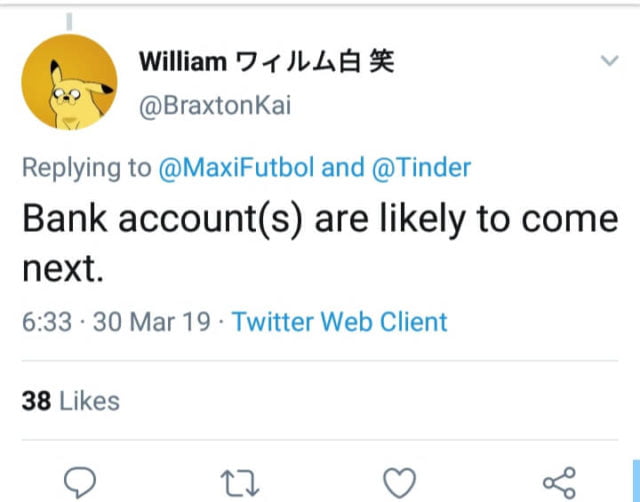Reply to the tweet with speech bubble icon

pos(80,482)
